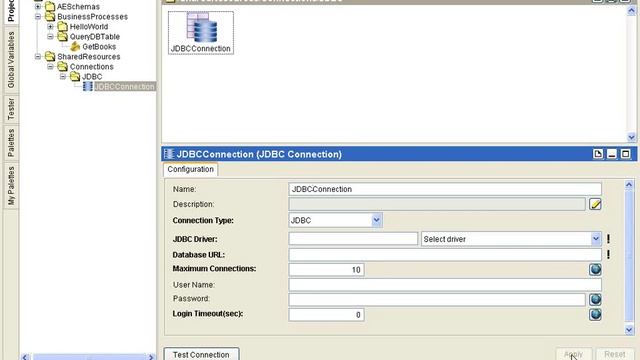Open the Description field edit pencil icon
Screen dimensions: 640x360
(595, 204)
